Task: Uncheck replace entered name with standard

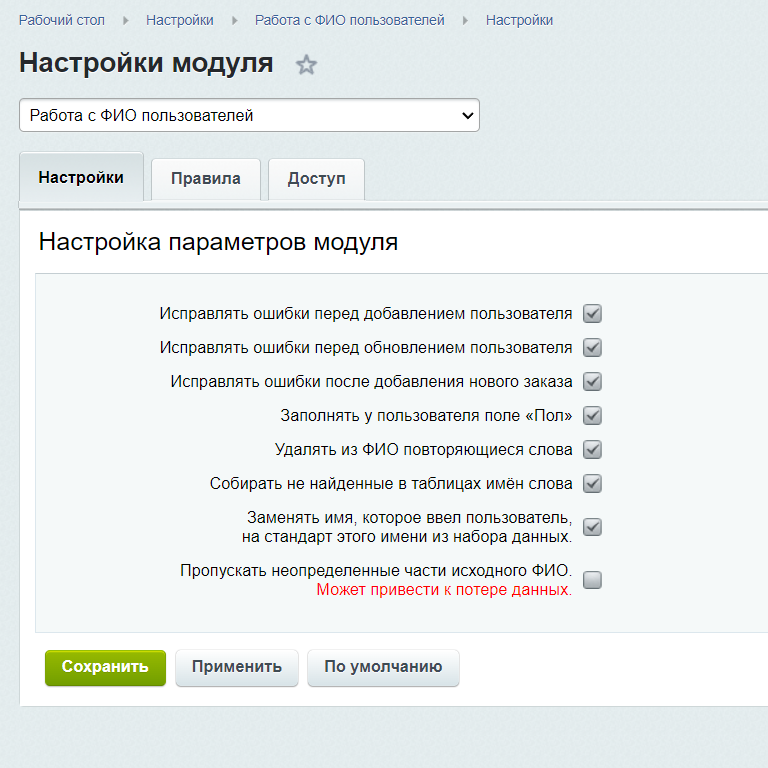Action: pos(592,527)
